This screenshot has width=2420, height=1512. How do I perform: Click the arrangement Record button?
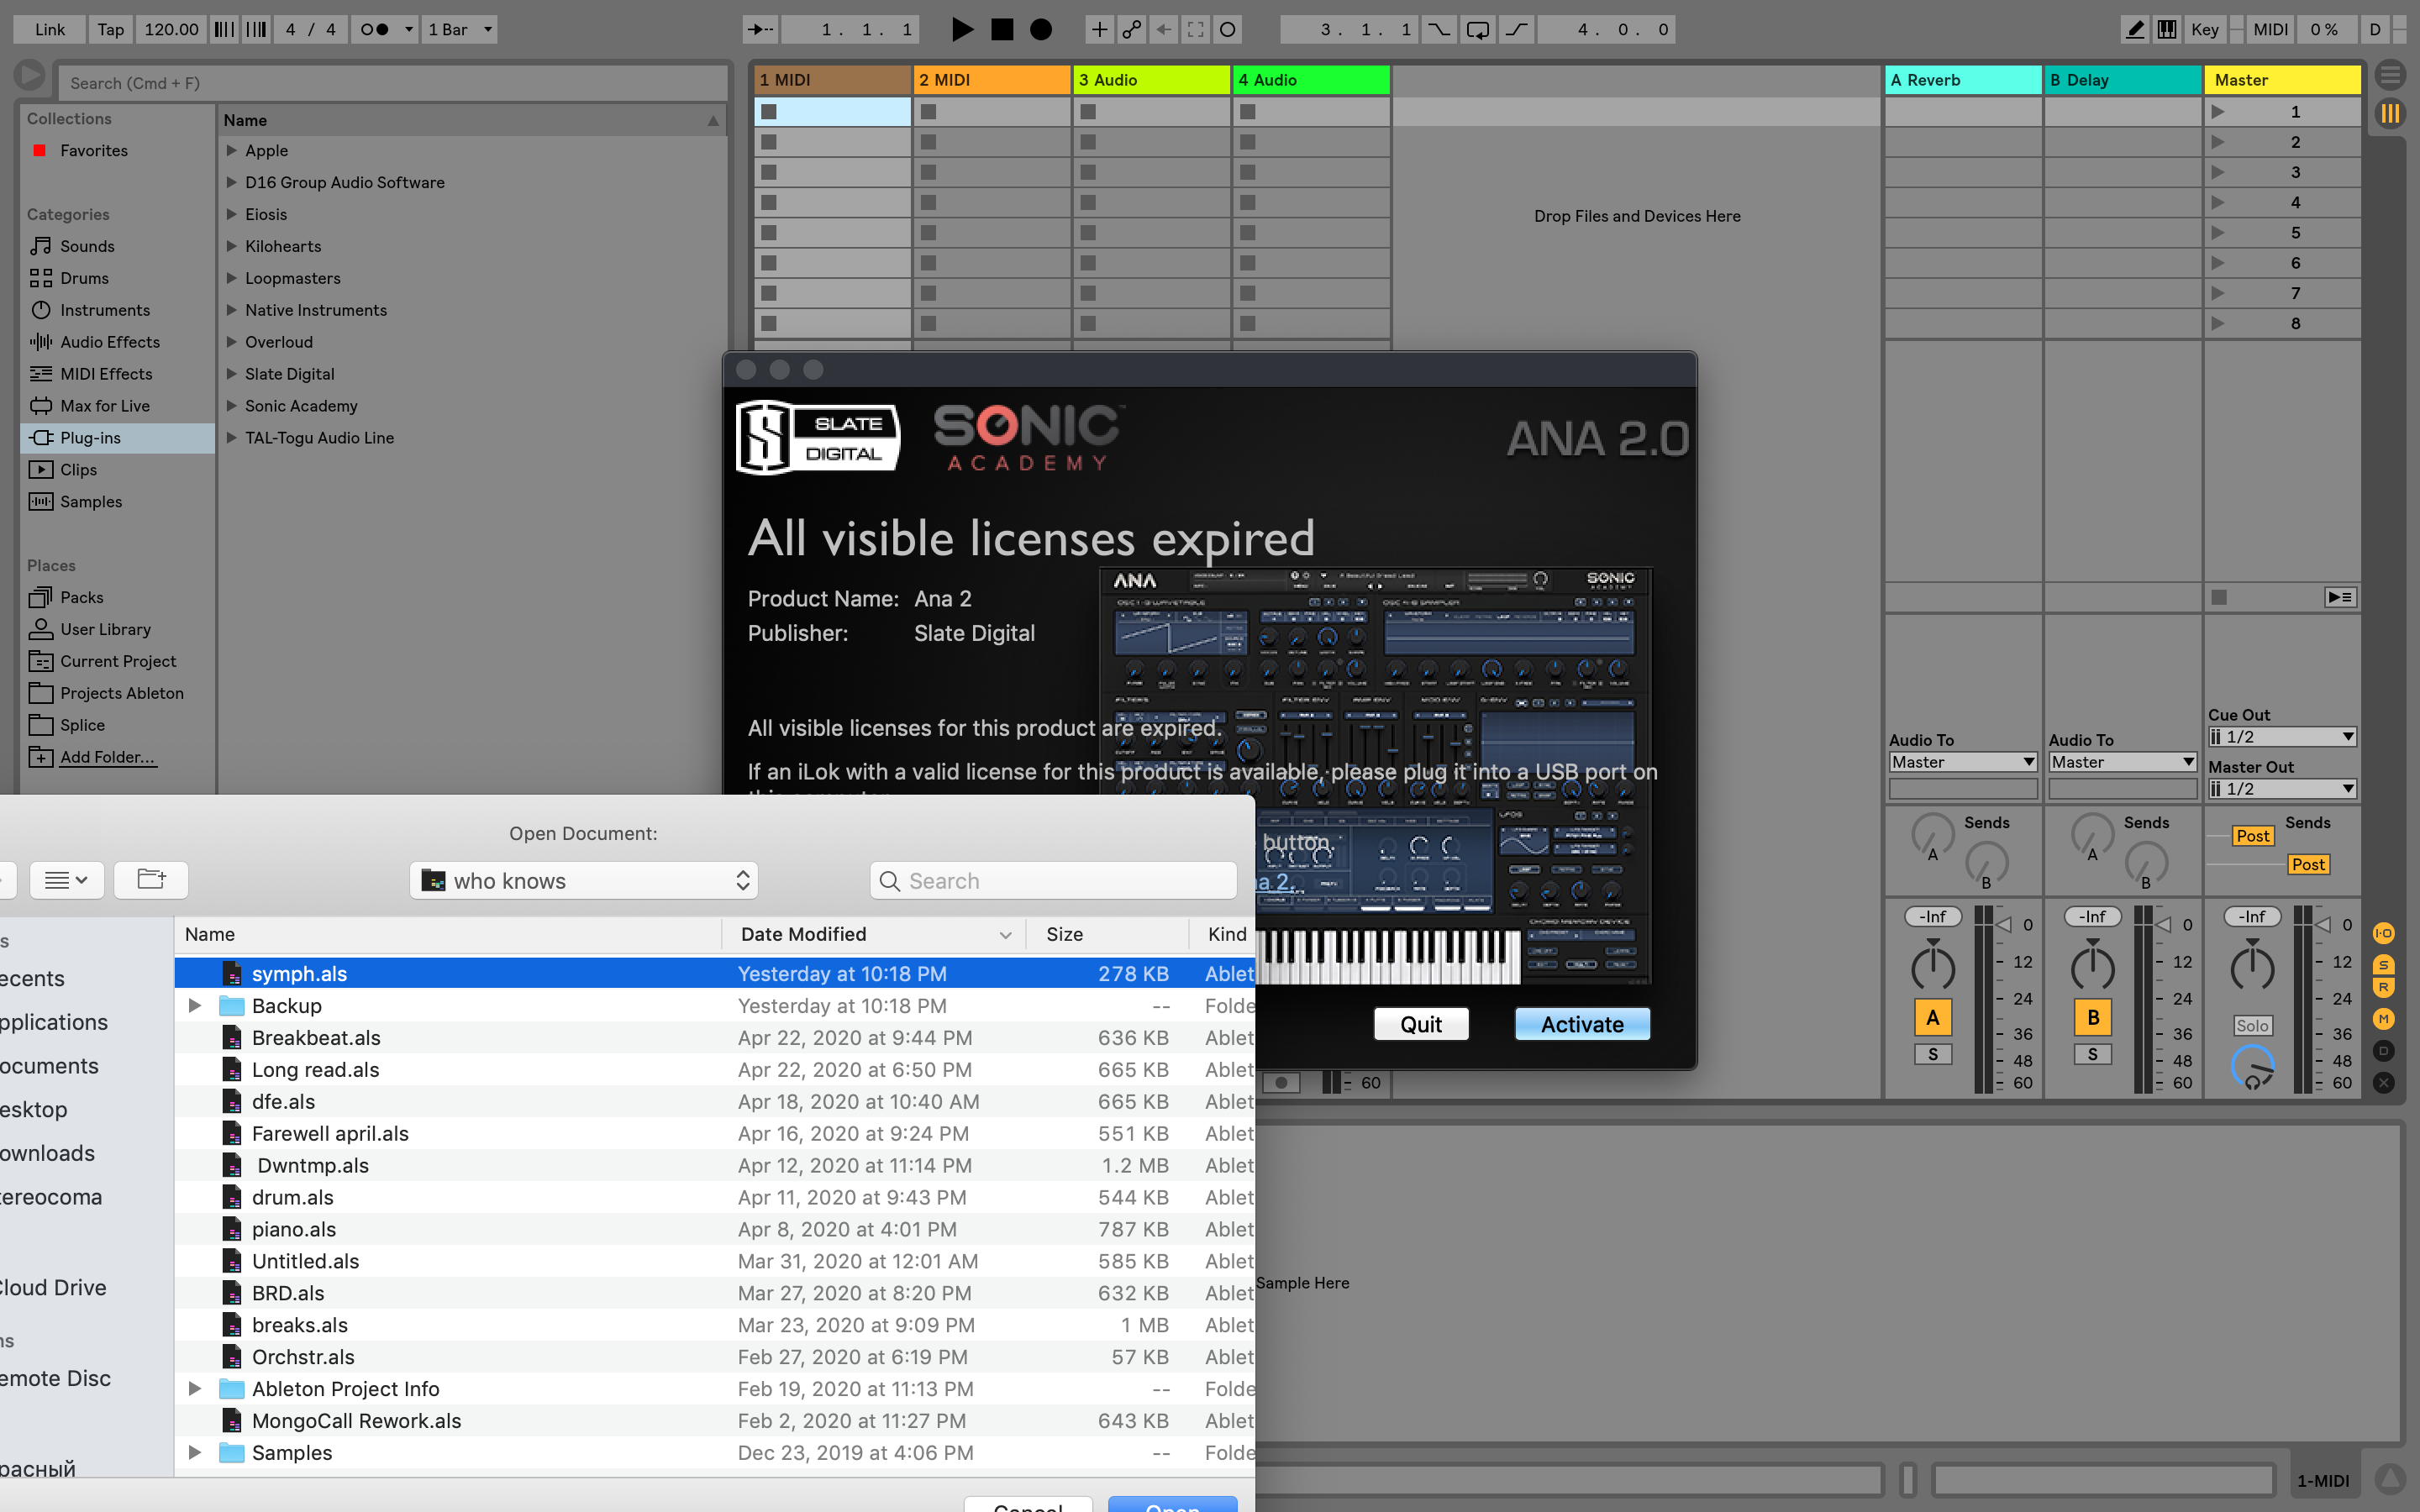coord(1041,29)
